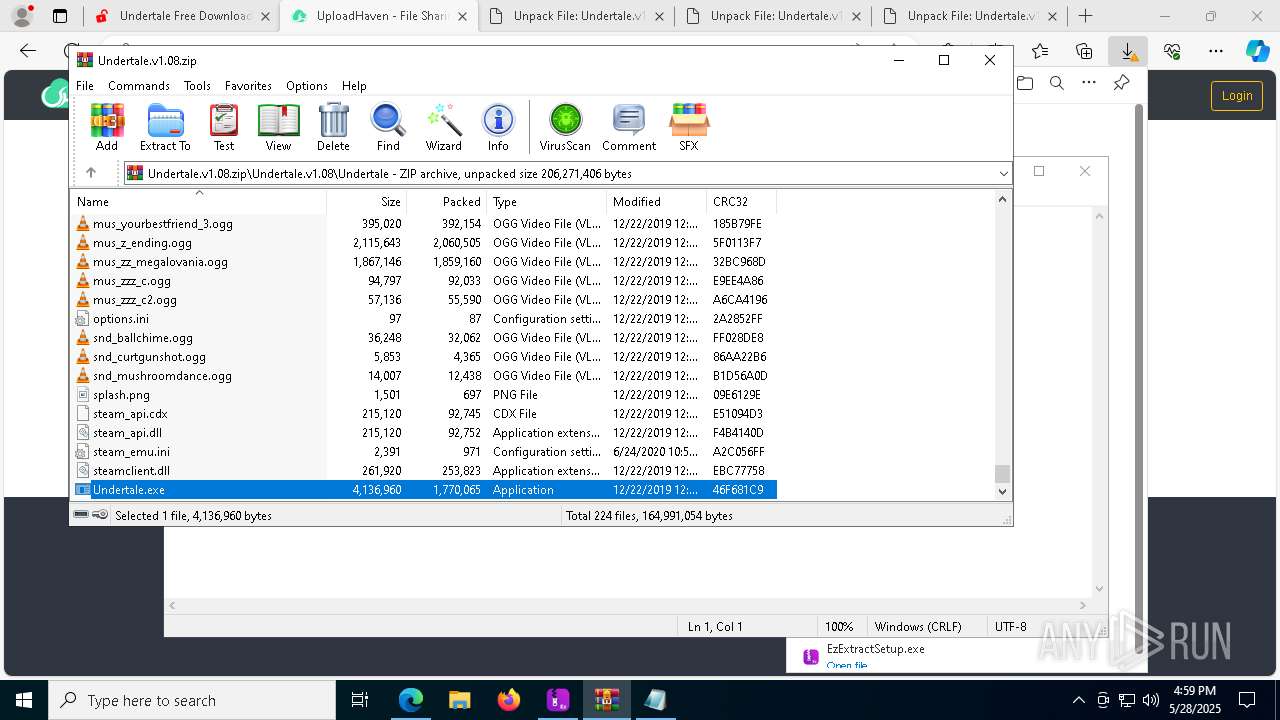Viewport: 1280px width, 720px height.
Task: Open the File menu
Action: (85, 86)
